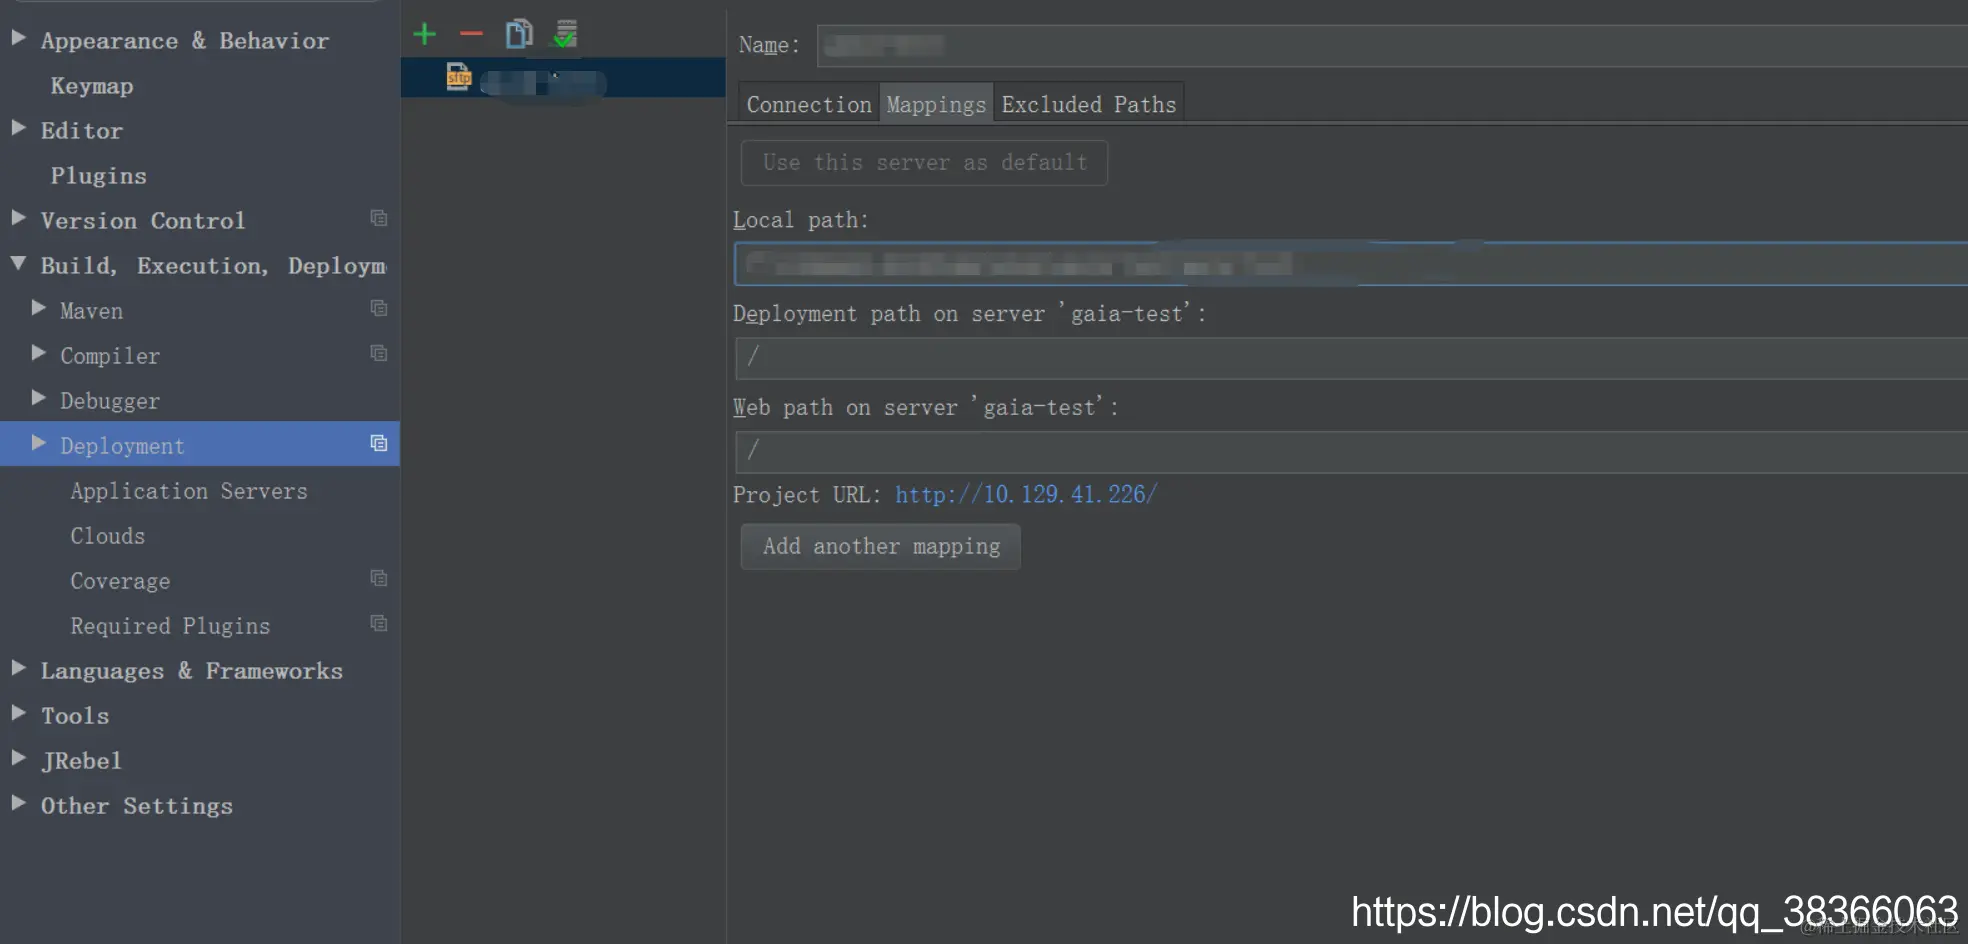
Task: Expand the Debugger settings node
Action: (39, 398)
